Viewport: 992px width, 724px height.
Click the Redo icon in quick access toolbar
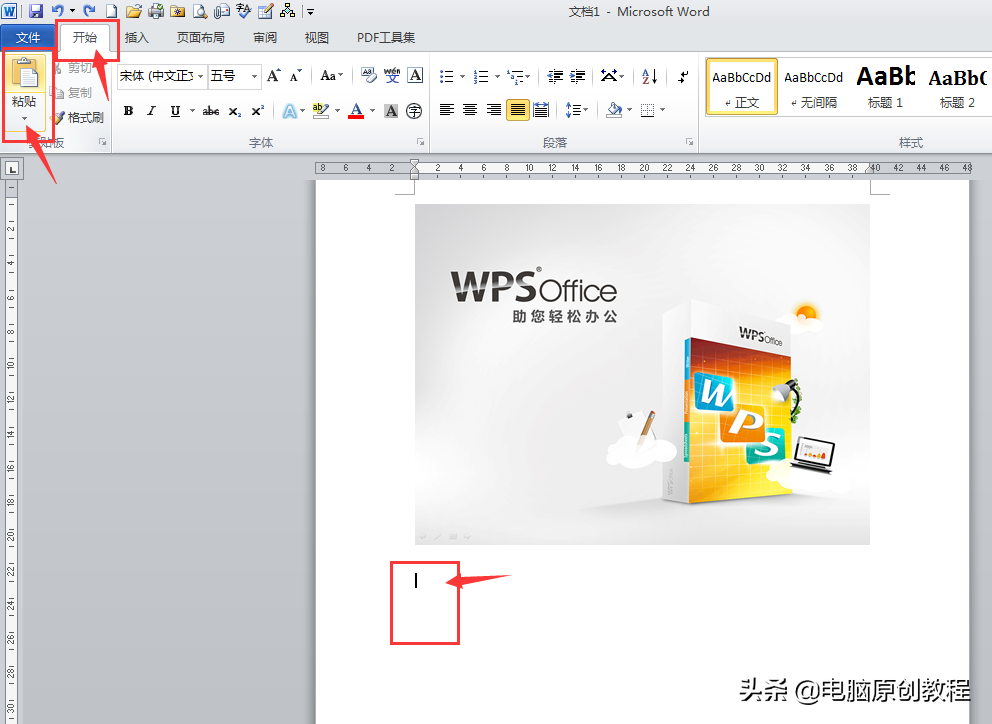[89, 11]
